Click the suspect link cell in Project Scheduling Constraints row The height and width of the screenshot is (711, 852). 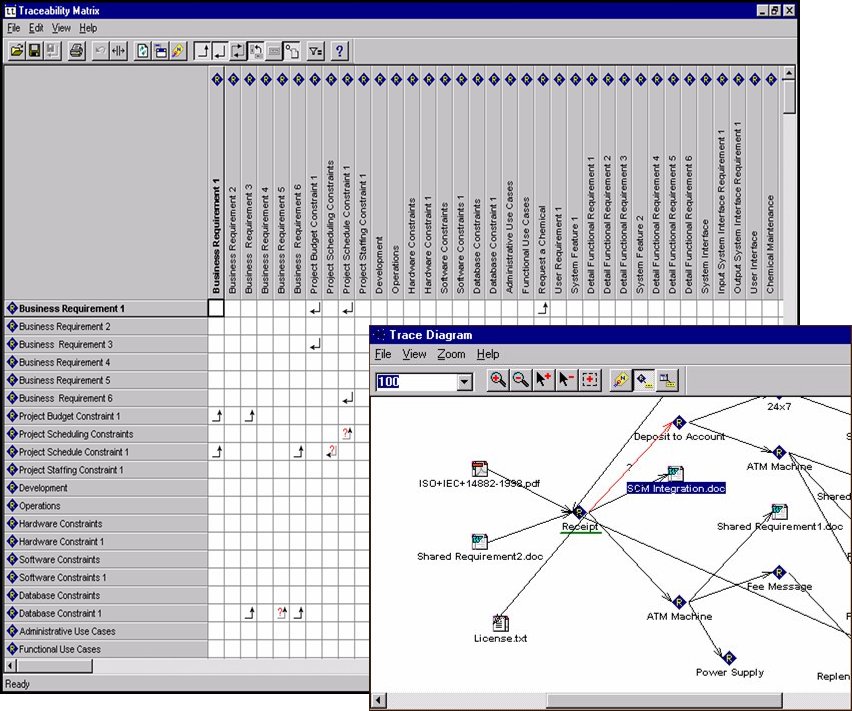pos(347,434)
